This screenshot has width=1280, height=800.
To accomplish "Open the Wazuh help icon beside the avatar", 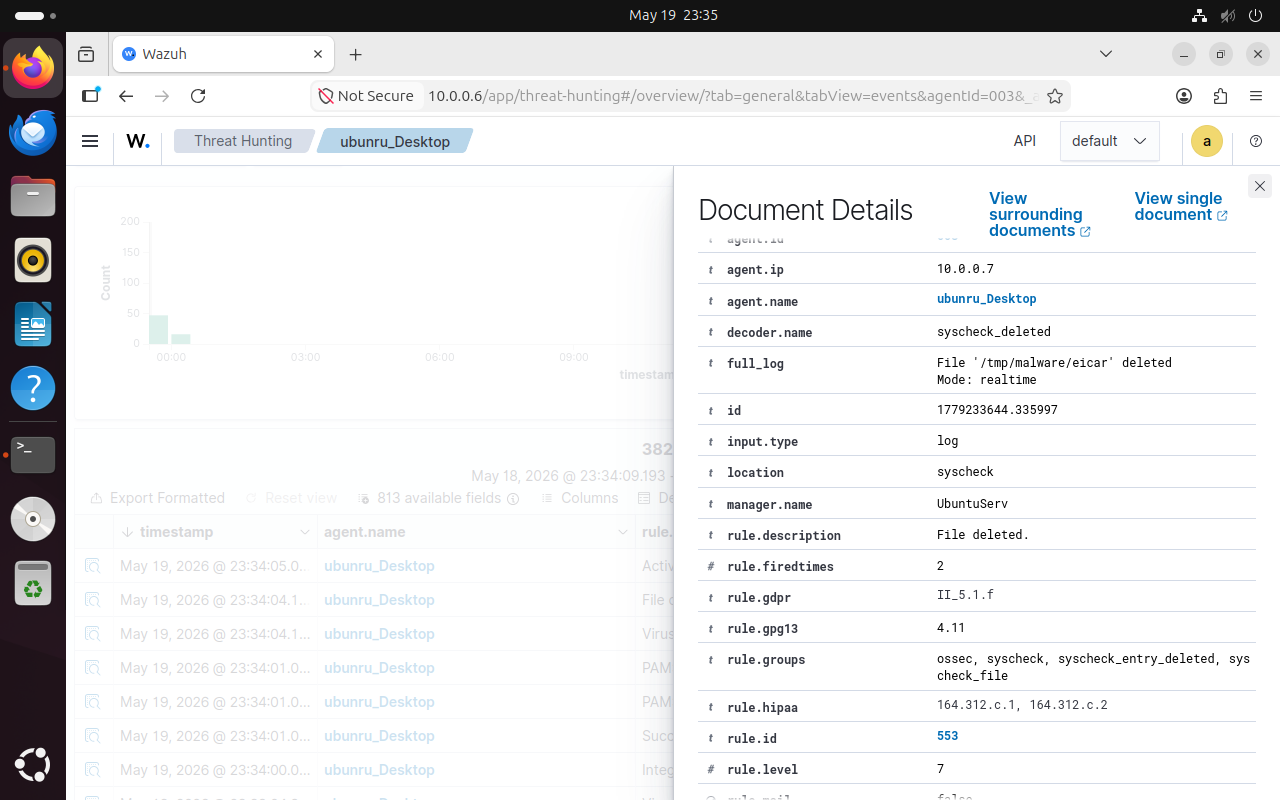I will (x=1256, y=141).
